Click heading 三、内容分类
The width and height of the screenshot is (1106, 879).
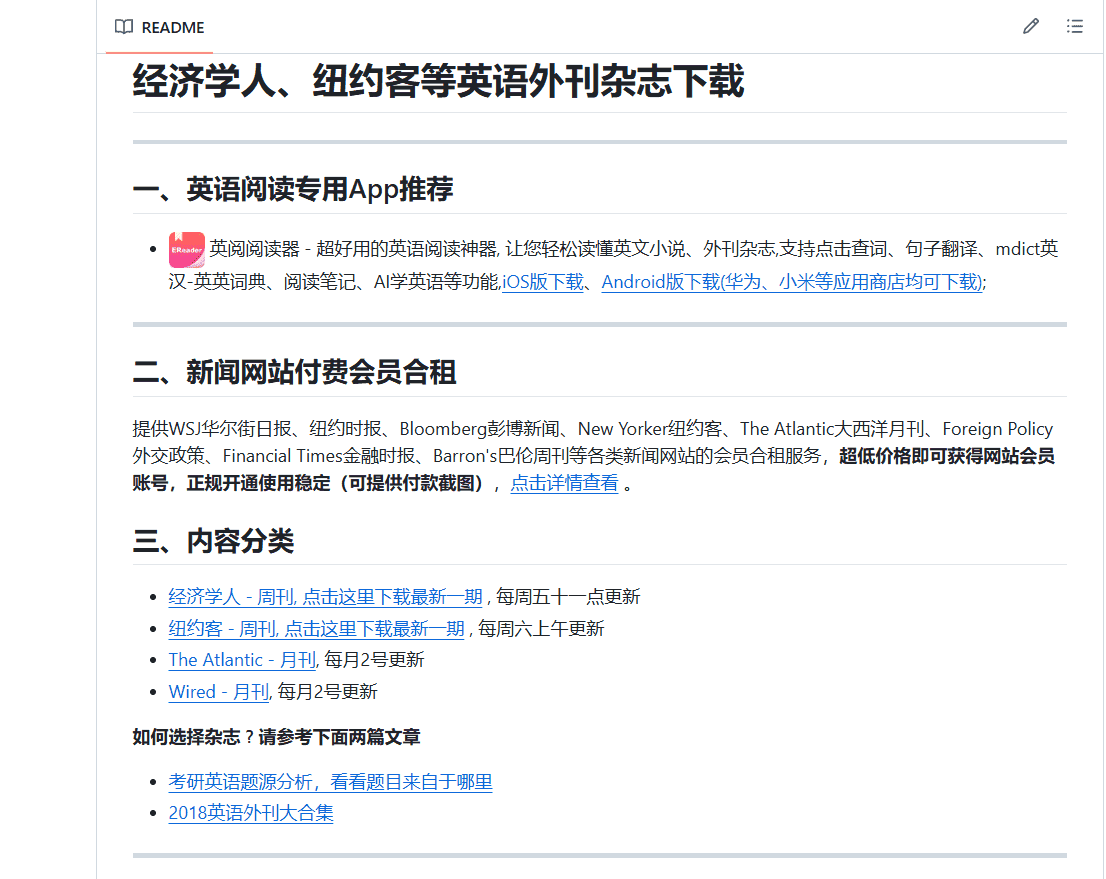tap(213, 541)
